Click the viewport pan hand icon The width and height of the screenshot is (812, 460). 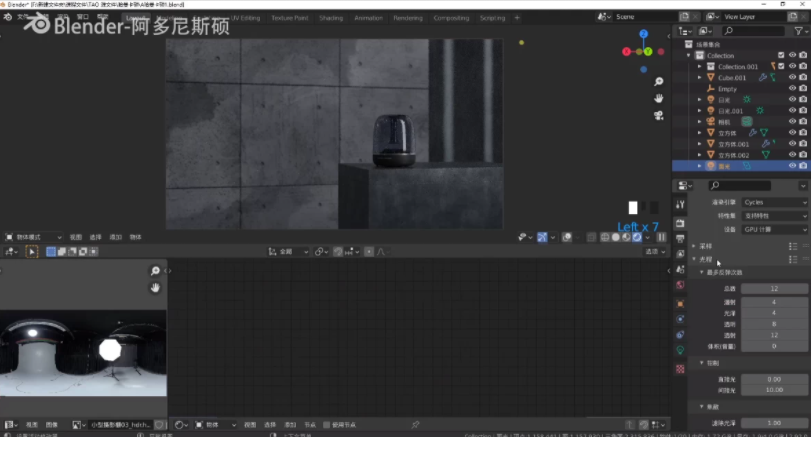point(658,98)
